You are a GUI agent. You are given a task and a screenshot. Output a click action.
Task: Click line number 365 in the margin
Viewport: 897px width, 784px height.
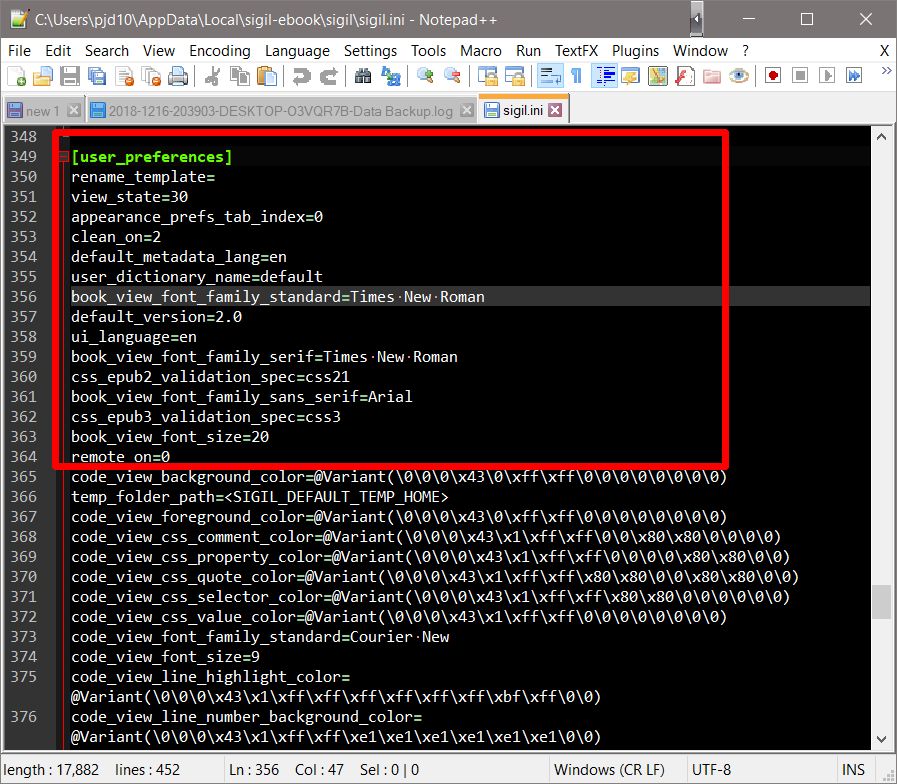23,477
